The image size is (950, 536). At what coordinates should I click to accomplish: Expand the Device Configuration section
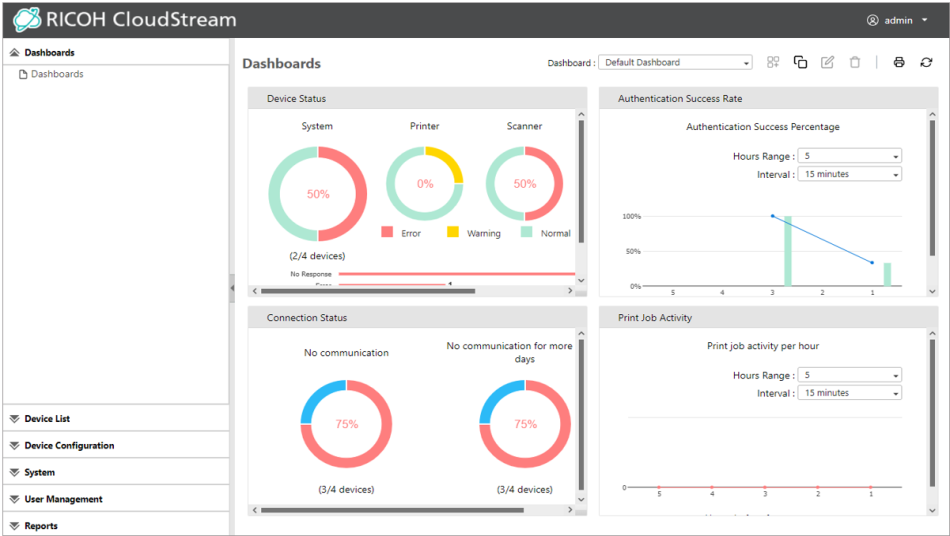tap(69, 446)
